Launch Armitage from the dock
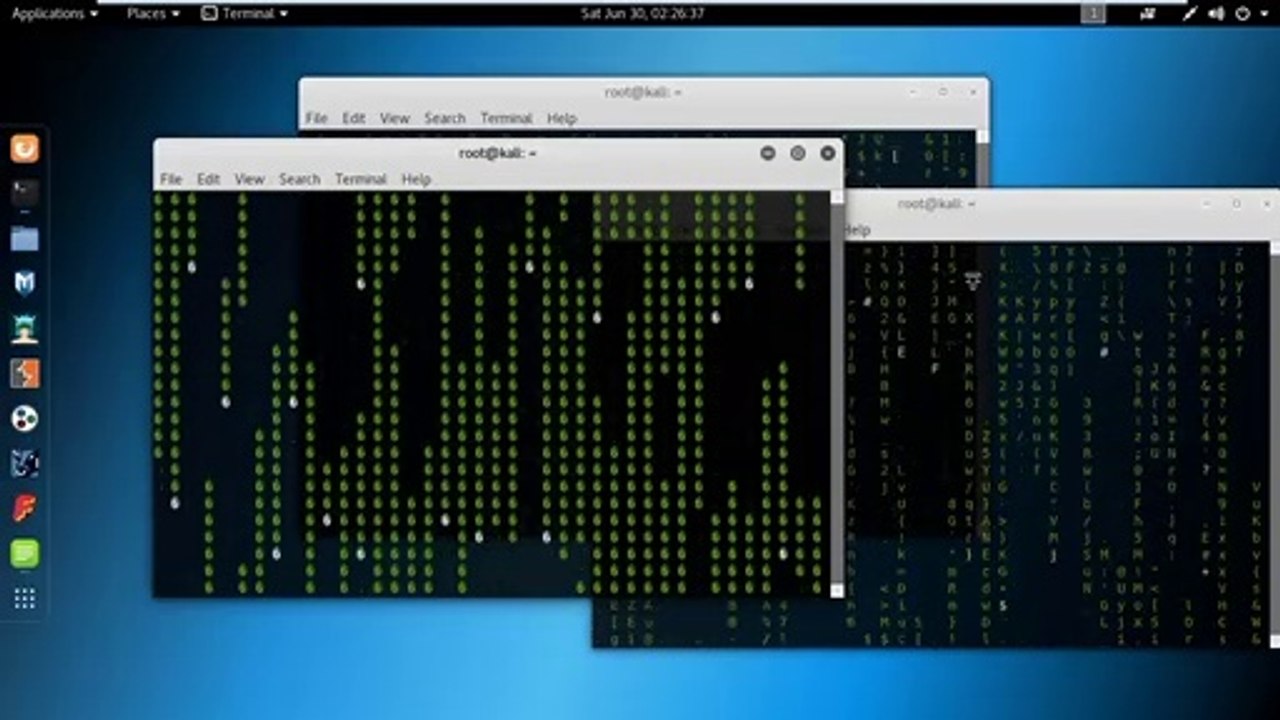1280x720 pixels. (x=25, y=328)
